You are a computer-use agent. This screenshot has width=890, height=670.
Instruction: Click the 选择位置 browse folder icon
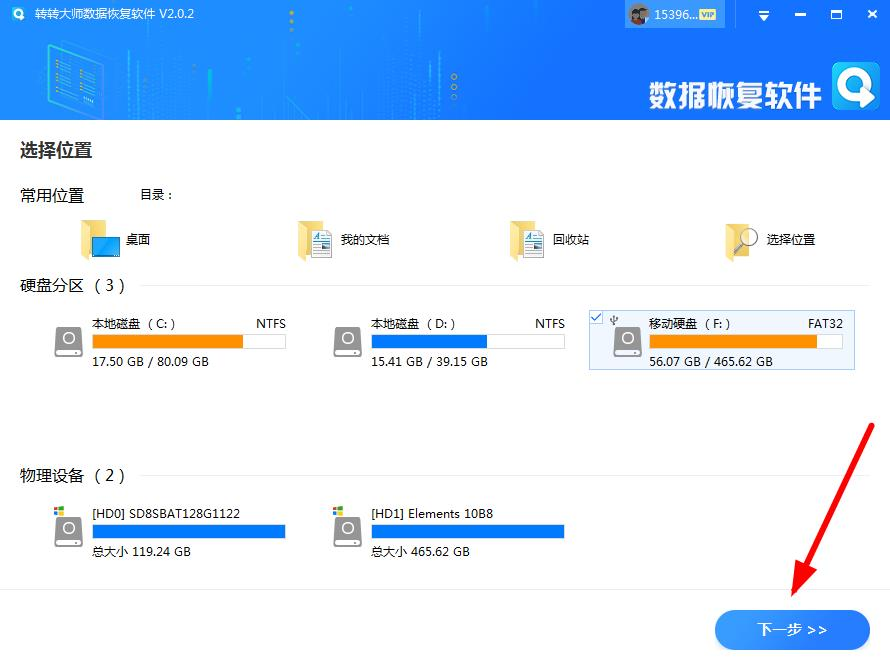tap(740, 237)
